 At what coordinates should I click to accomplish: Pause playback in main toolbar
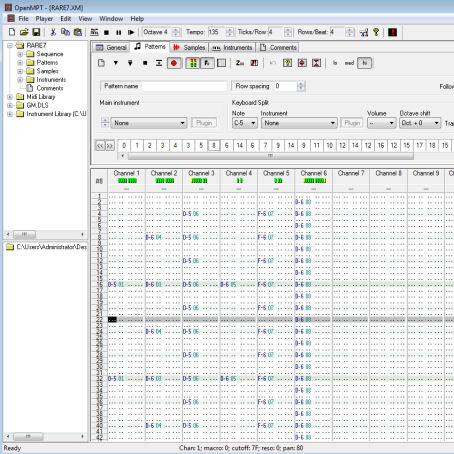tap(119, 32)
